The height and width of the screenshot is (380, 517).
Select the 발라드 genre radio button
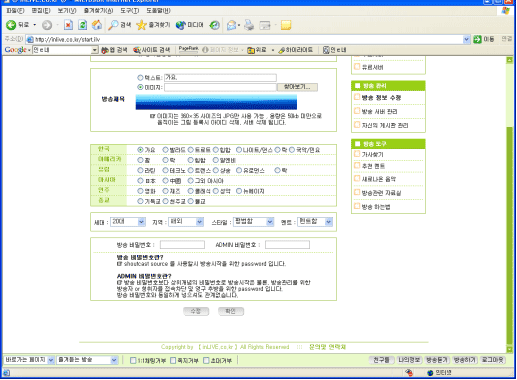tap(165, 150)
